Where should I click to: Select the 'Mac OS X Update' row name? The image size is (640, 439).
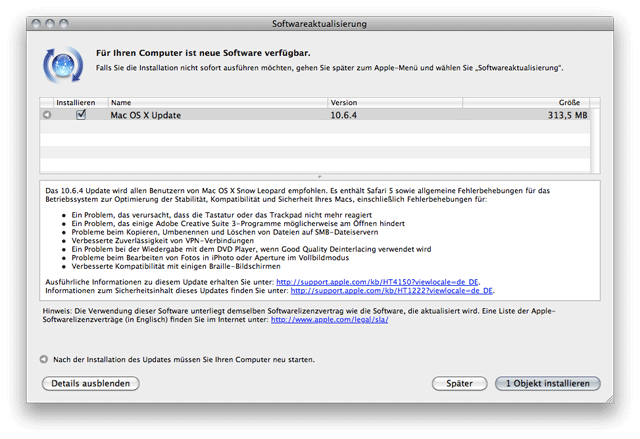146,115
